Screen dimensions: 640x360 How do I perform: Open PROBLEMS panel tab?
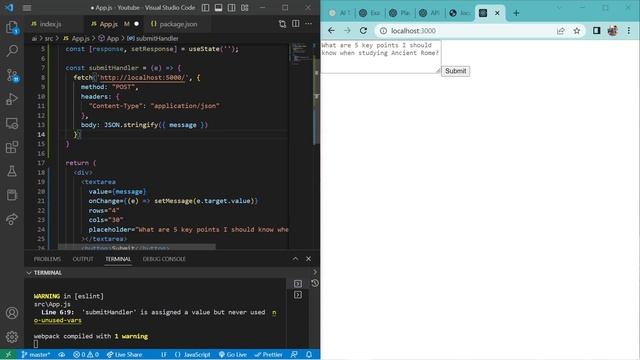(47, 259)
